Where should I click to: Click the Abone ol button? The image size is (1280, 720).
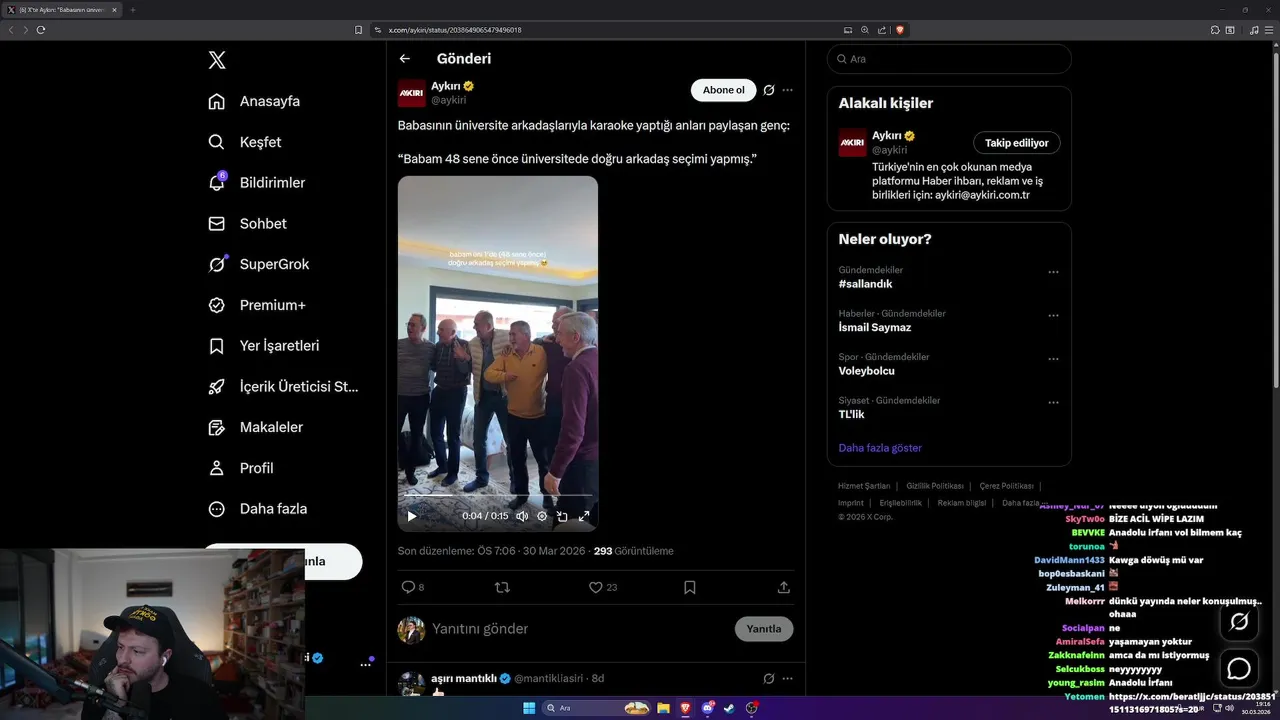(x=723, y=90)
